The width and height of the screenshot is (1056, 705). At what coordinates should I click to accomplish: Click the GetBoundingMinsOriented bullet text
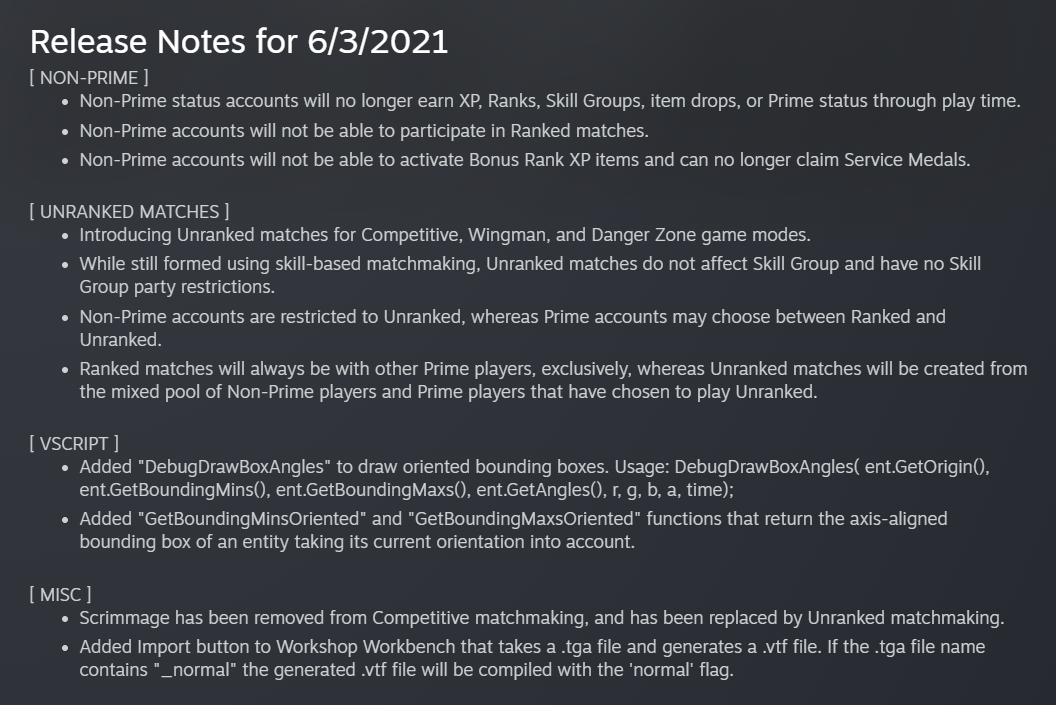coord(513,530)
